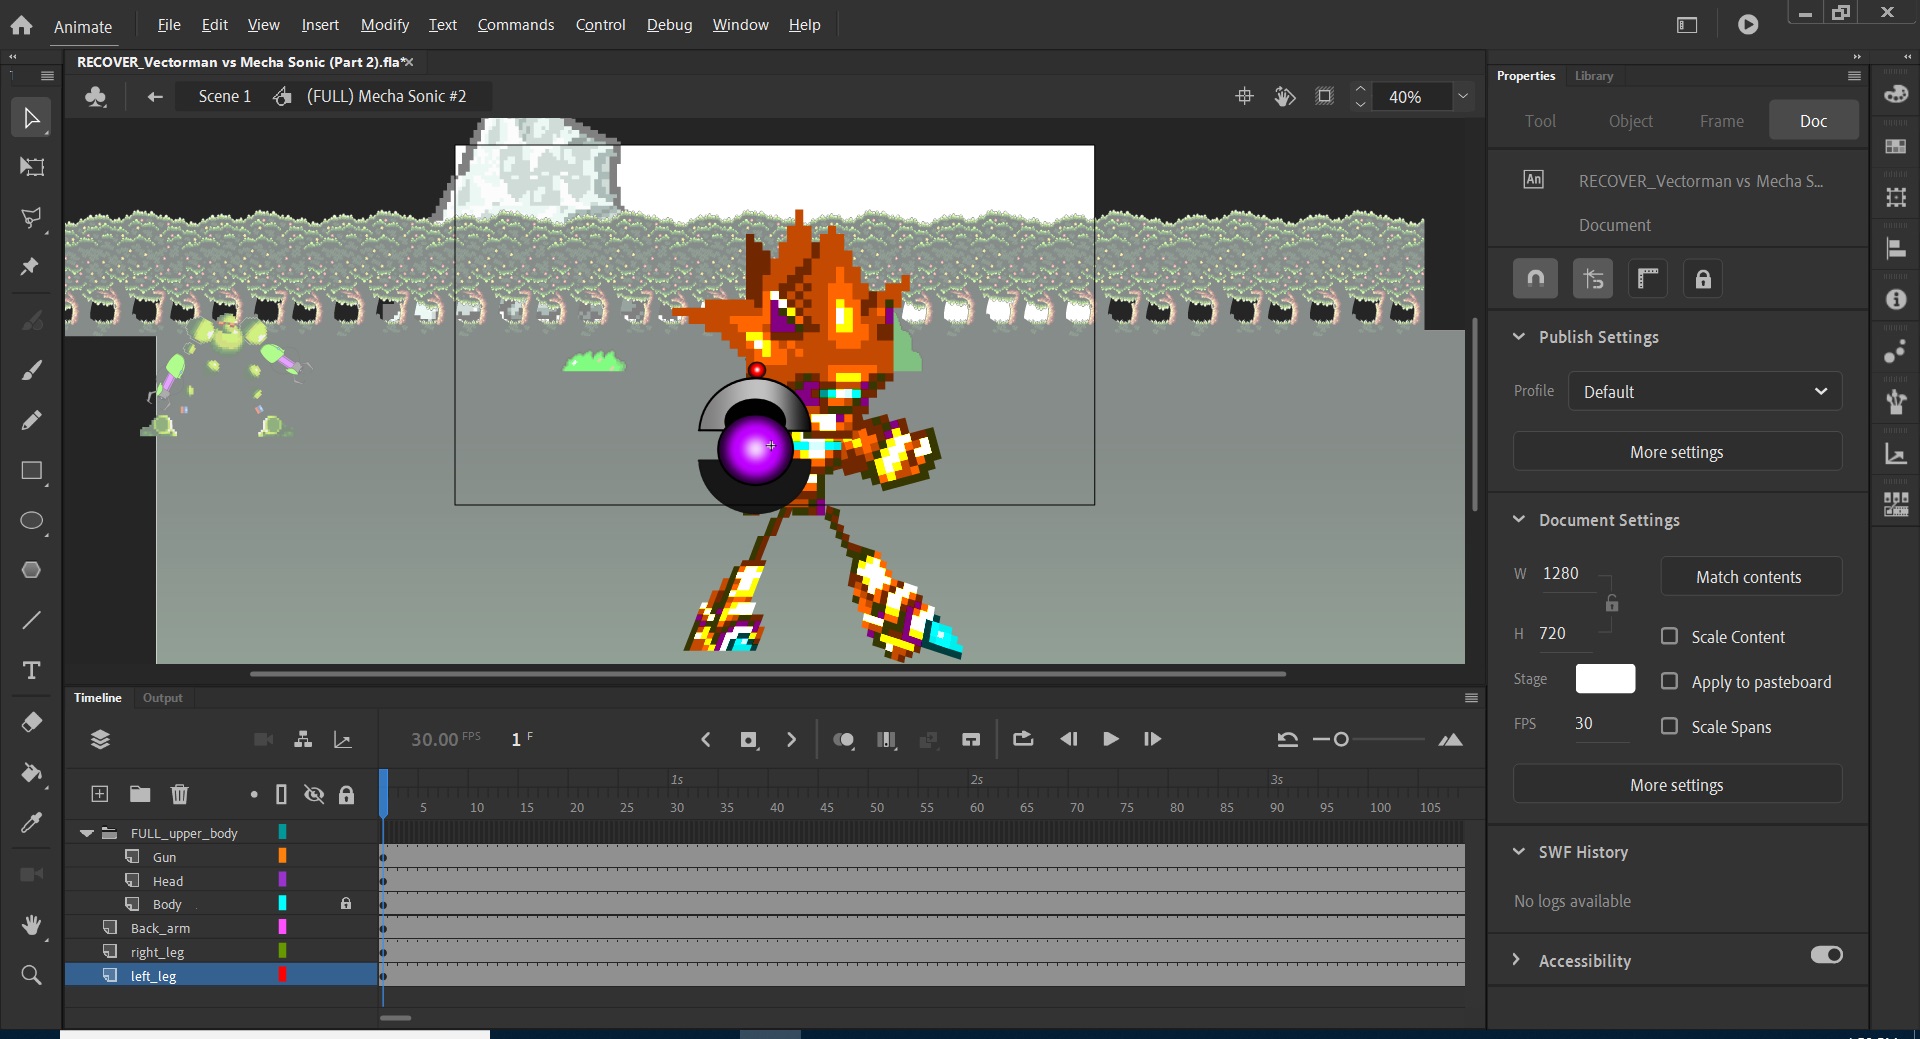
Task: Toggle visibility of all timeline layers
Action: [314, 794]
